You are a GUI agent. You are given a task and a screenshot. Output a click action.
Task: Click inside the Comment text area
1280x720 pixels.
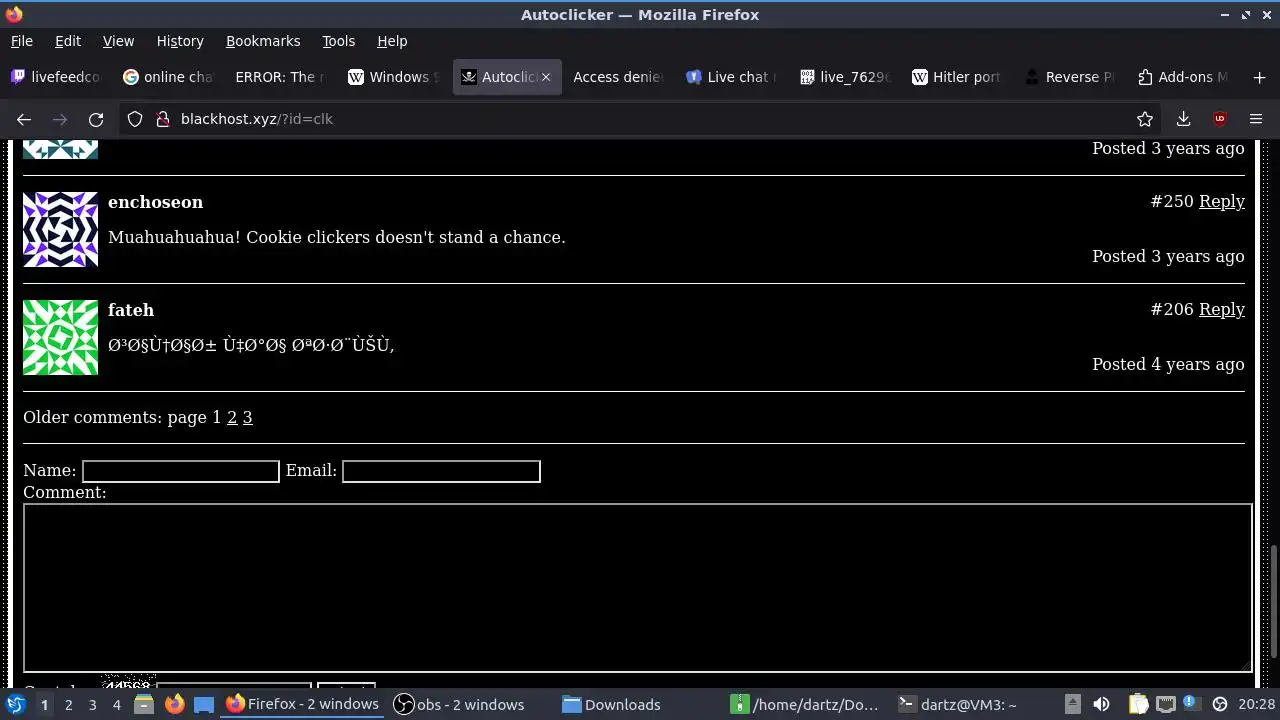[638, 588]
